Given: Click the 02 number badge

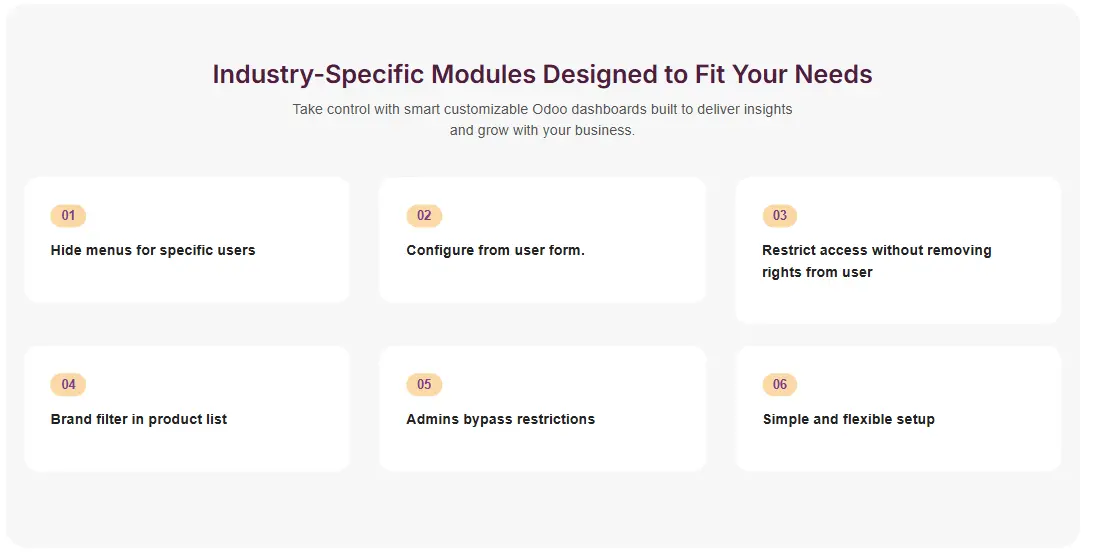Looking at the screenshot, I should (424, 216).
